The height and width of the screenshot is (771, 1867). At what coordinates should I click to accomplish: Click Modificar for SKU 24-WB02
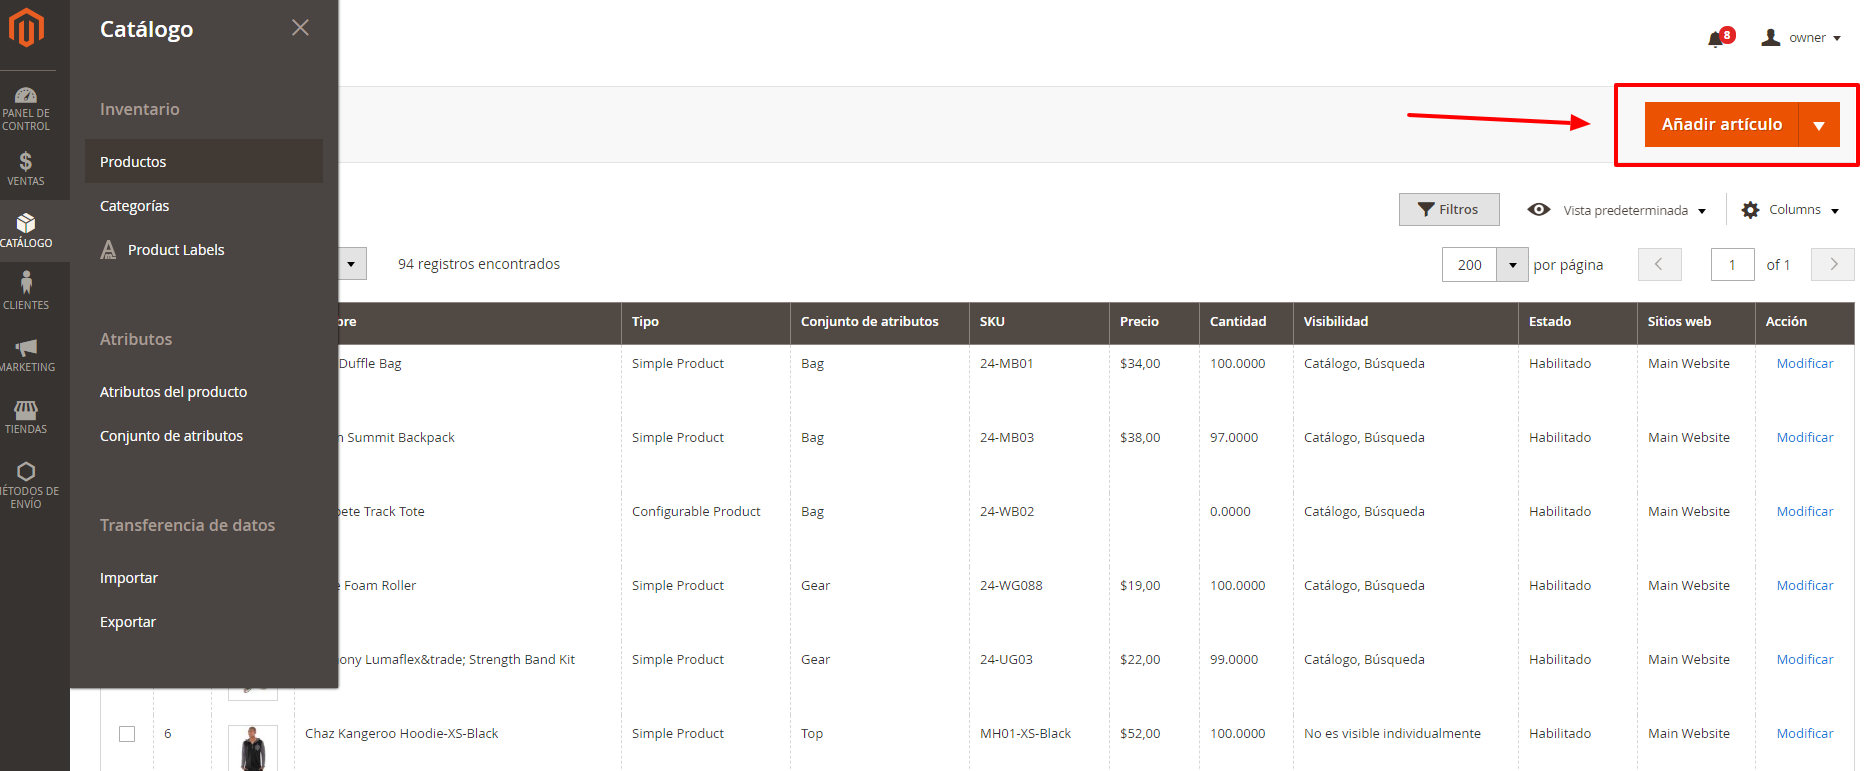pyautogui.click(x=1805, y=511)
